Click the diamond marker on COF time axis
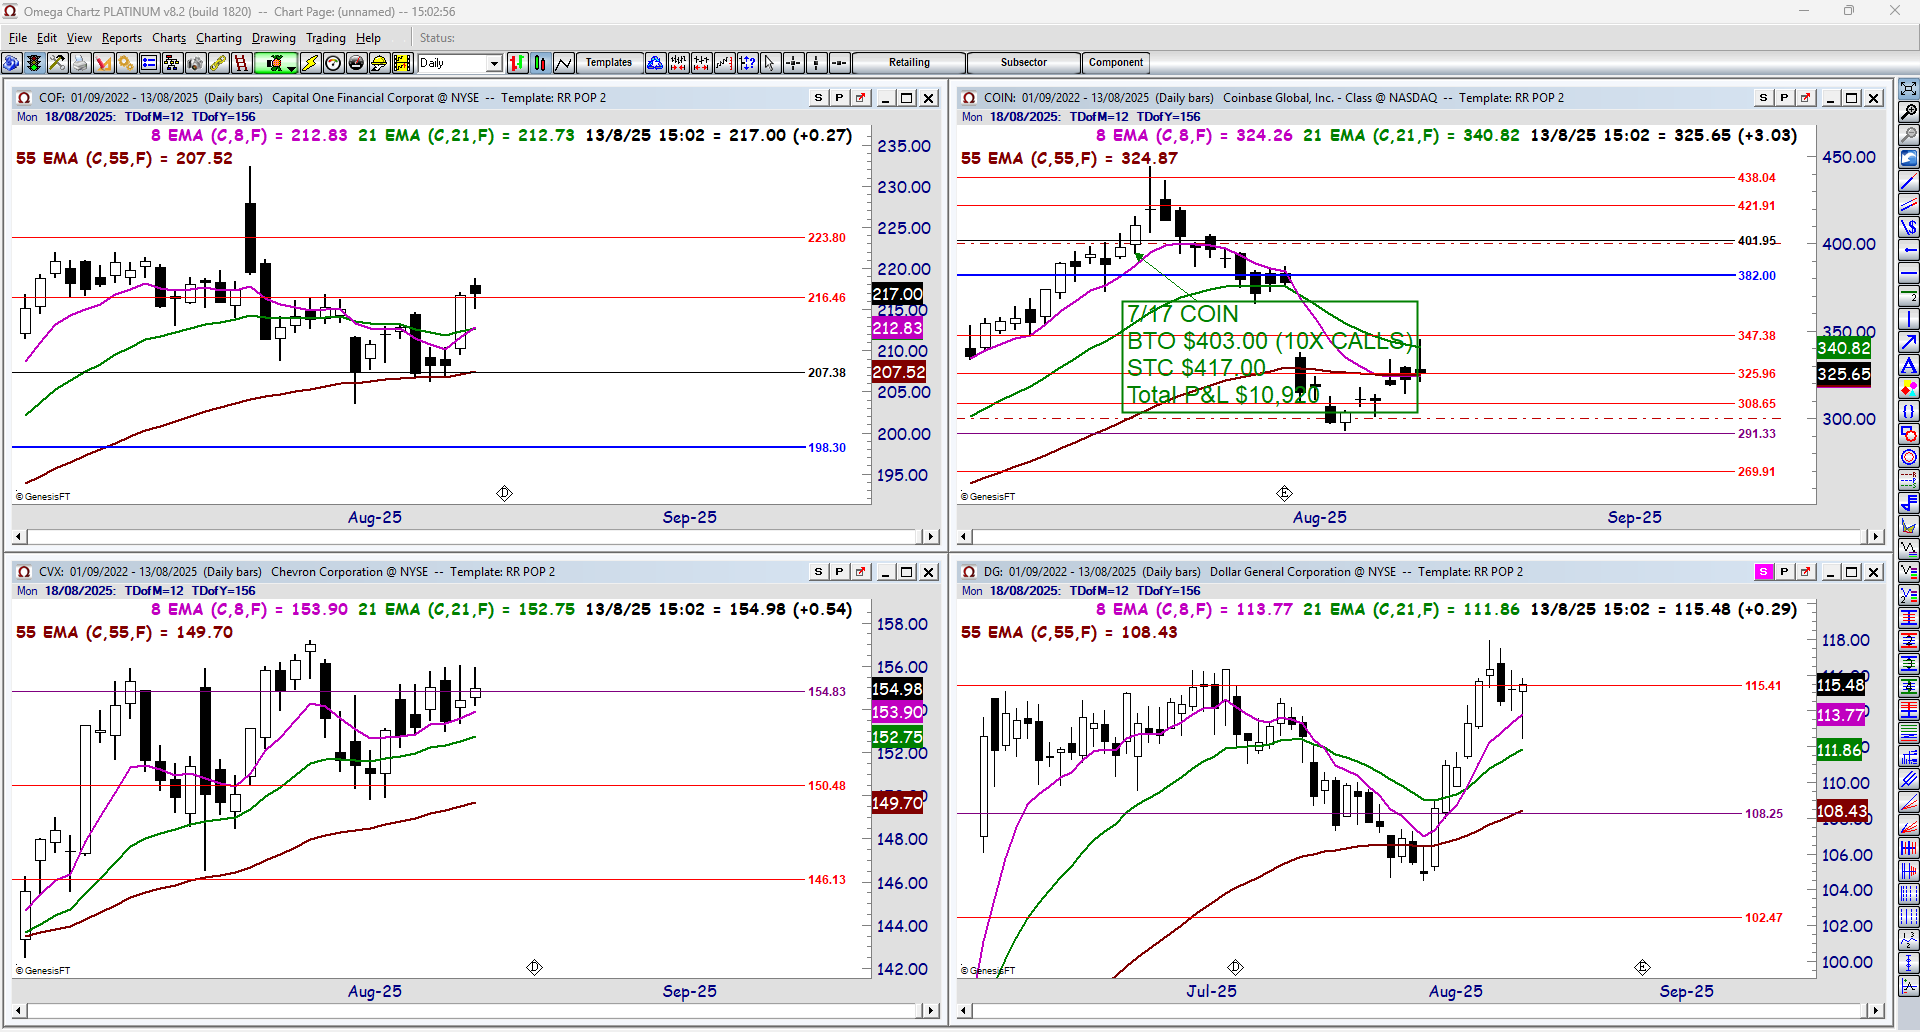This screenshot has width=1920, height=1032. click(504, 493)
